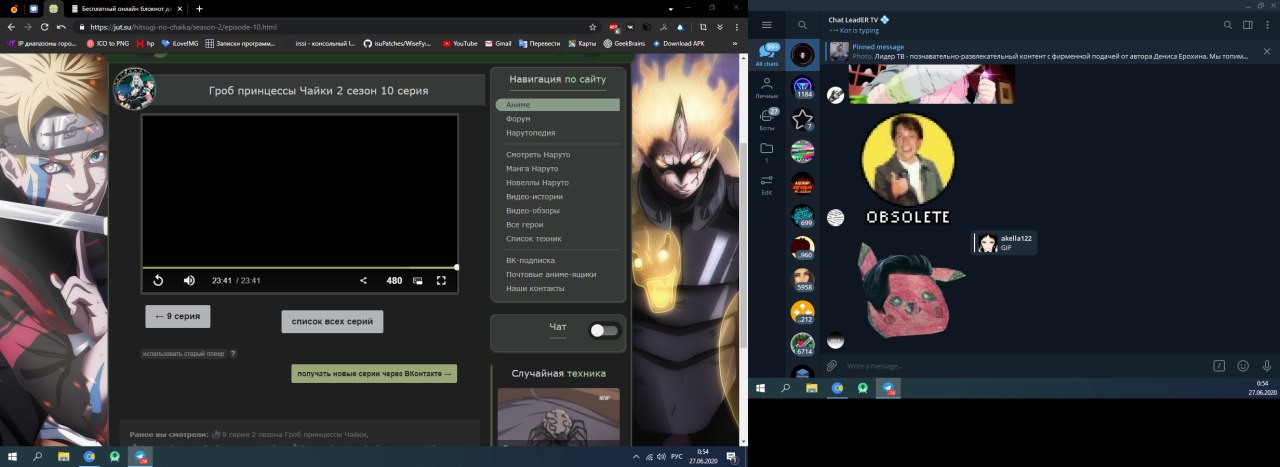The image size is (1280, 467).
Task: Mute the video player volume
Action: pyautogui.click(x=189, y=281)
